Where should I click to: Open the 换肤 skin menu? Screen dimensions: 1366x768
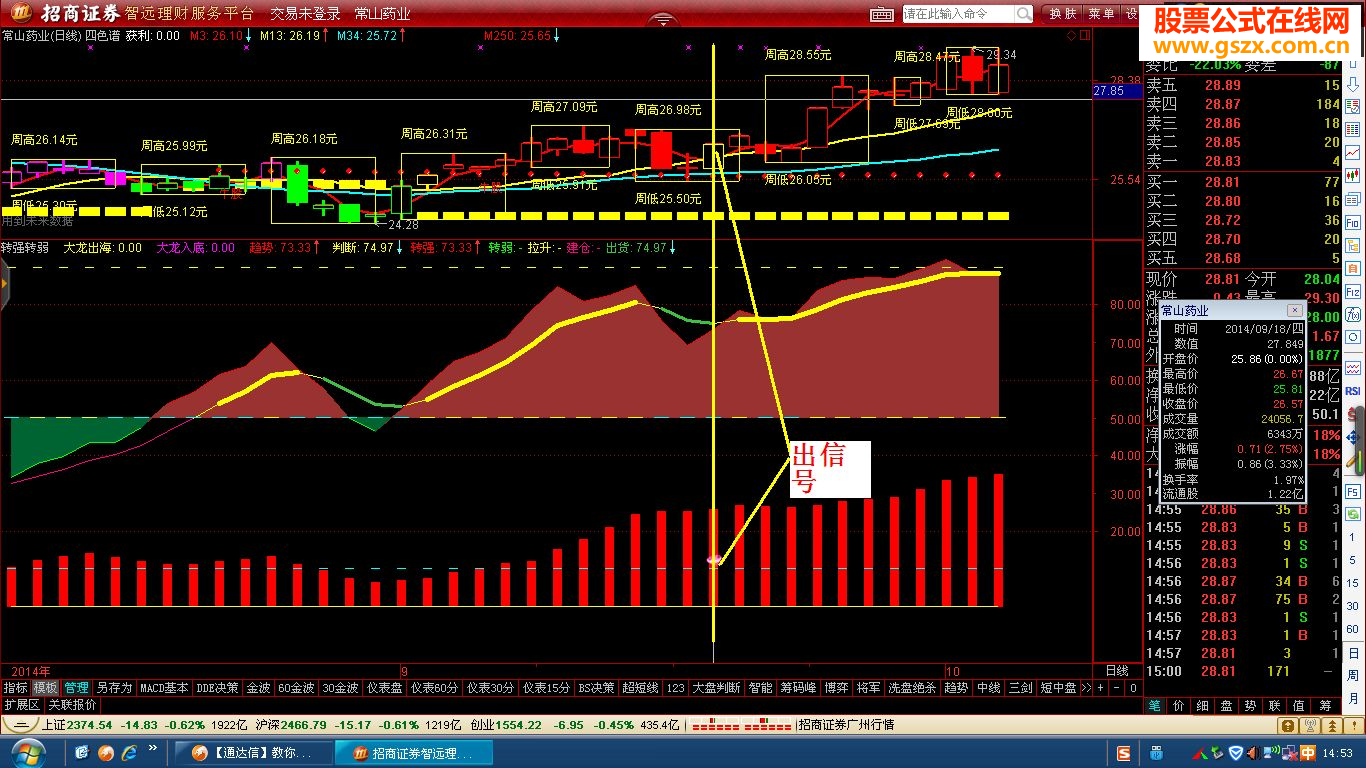1063,14
